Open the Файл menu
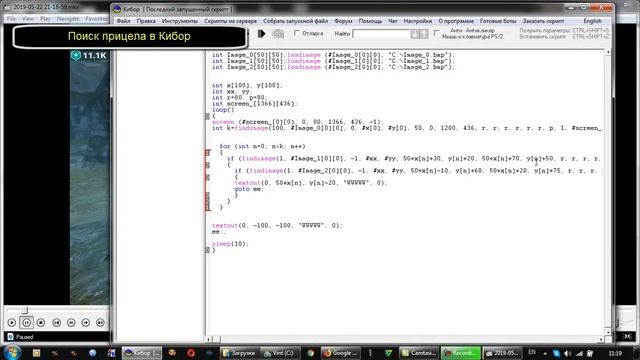The height and width of the screenshot is (360, 640). coord(123,21)
